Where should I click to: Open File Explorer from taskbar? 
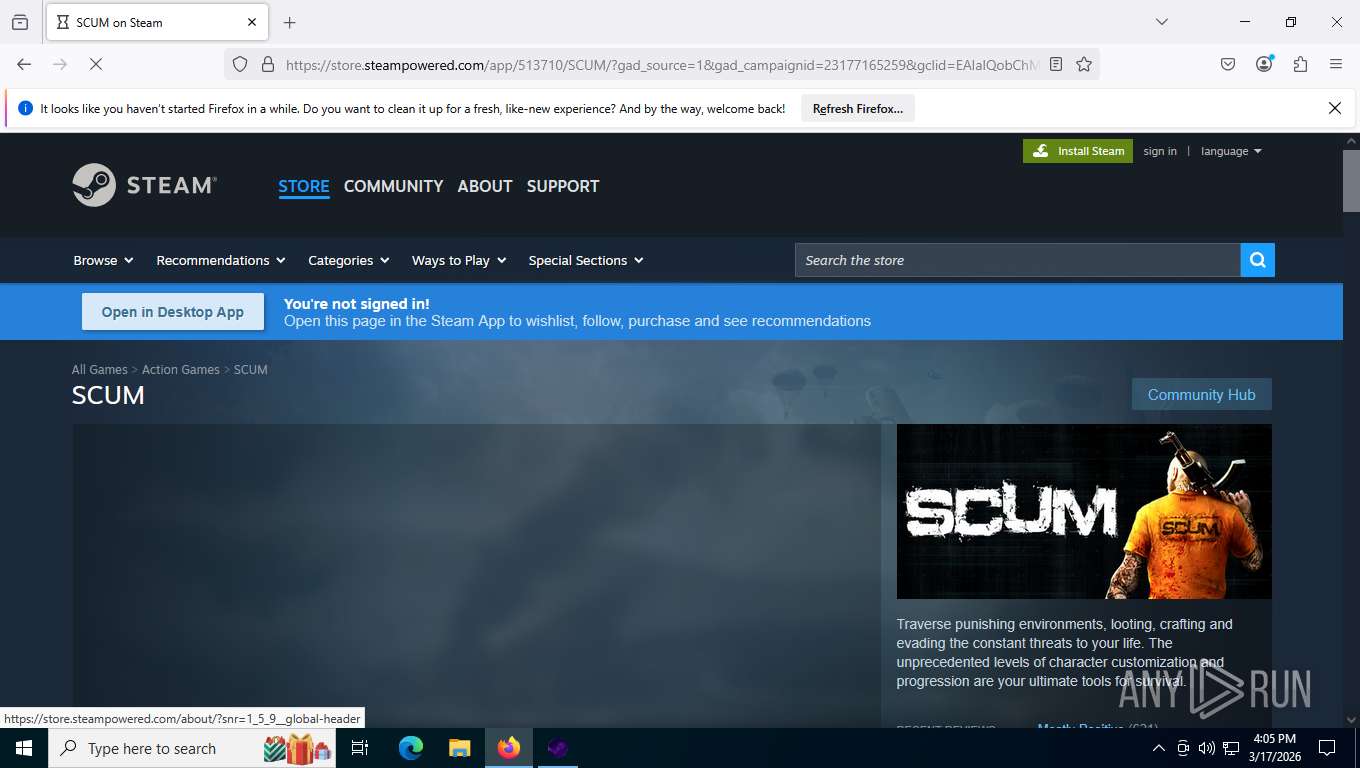tap(459, 748)
